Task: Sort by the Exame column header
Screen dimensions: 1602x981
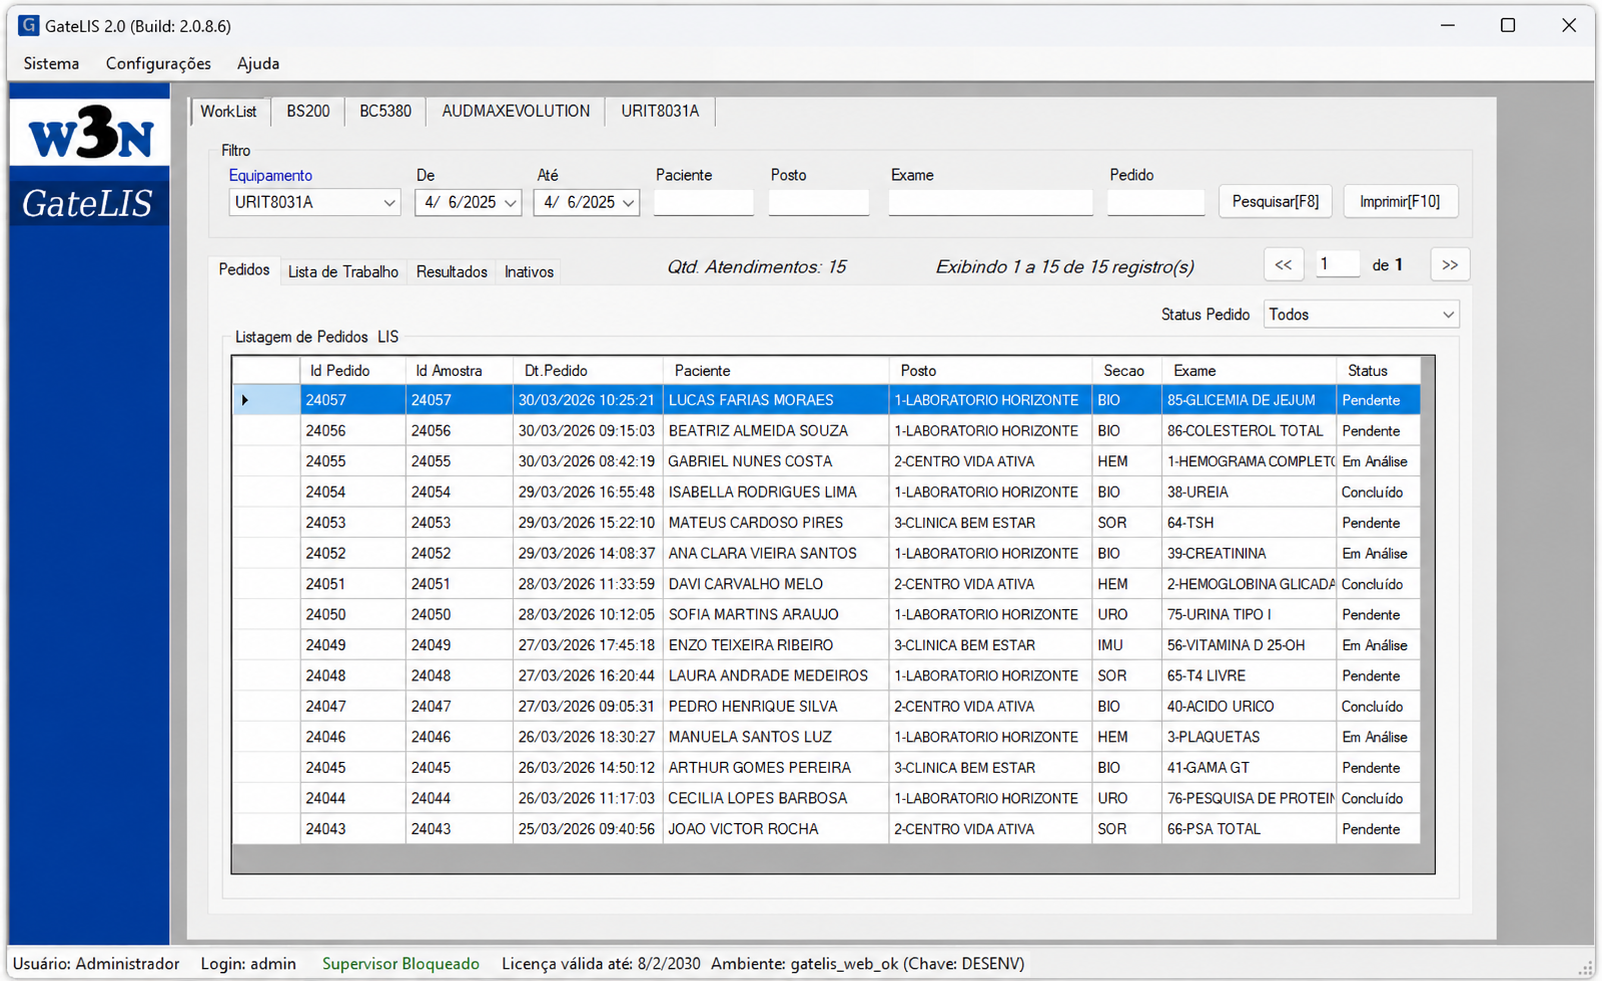Action: click(1249, 370)
